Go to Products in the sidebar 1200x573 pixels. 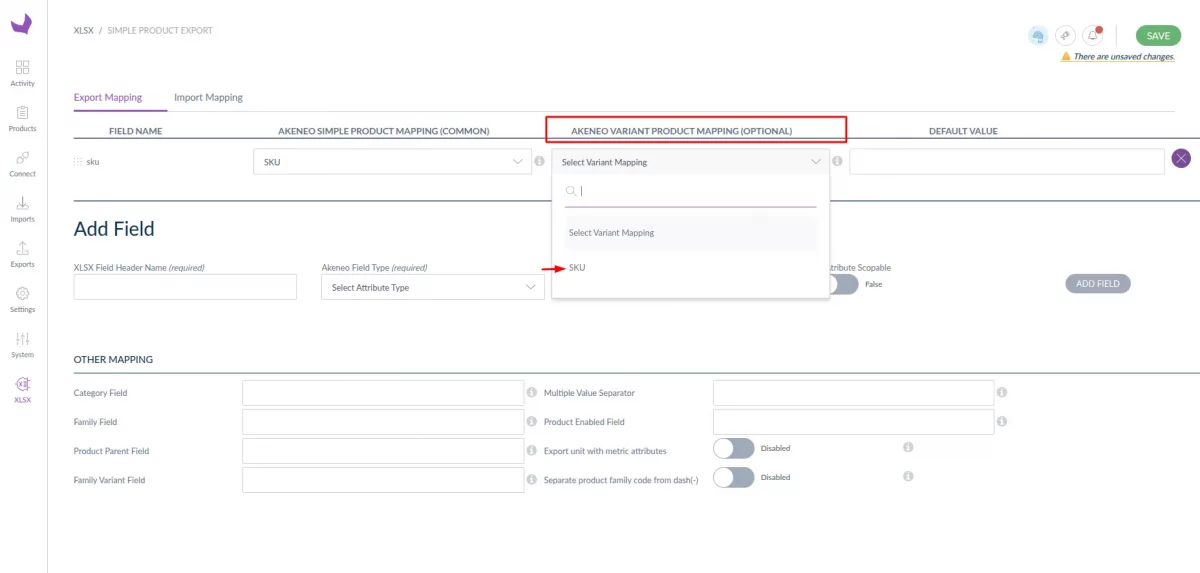22,118
